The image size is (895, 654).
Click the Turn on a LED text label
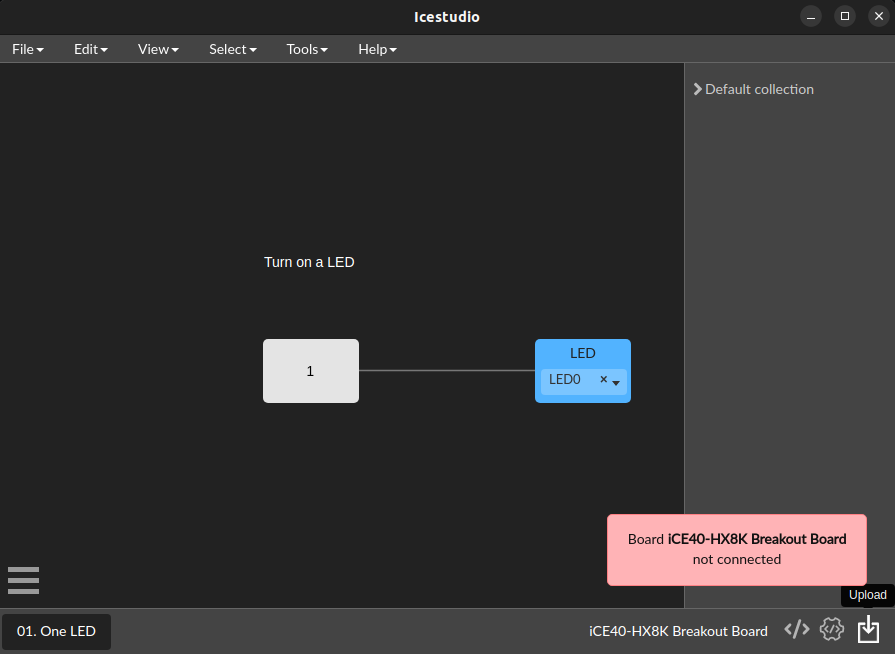[x=309, y=262]
